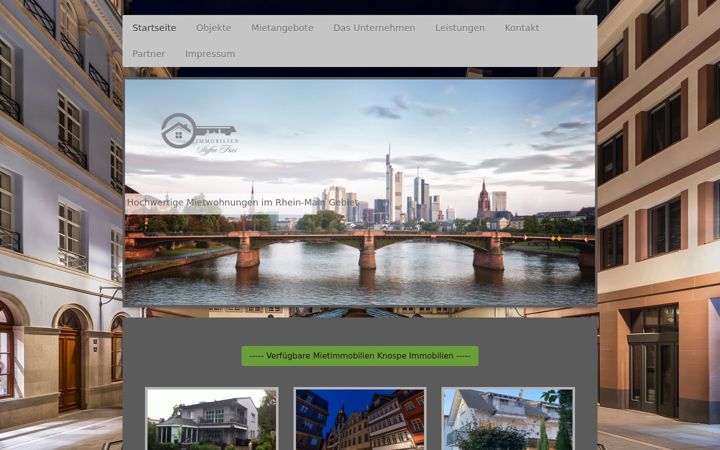Open Mietangebote in the navigation
The width and height of the screenshot is (720, 450).
click(x=282, y=28)
